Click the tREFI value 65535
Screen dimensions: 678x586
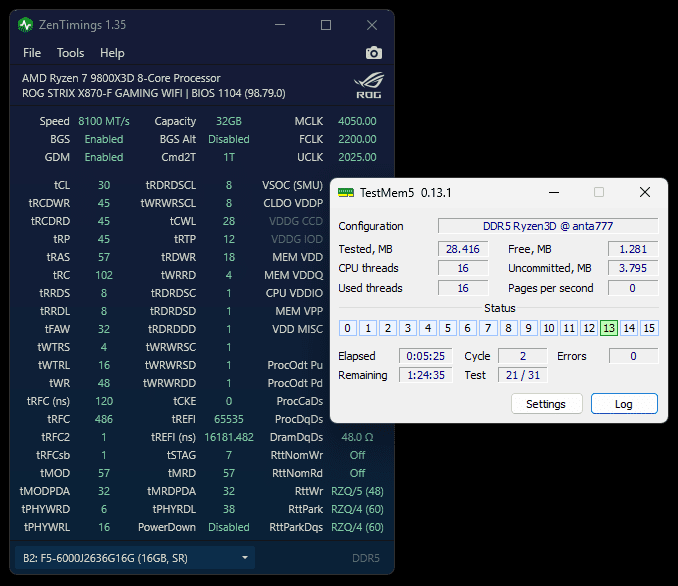(229, 419)
